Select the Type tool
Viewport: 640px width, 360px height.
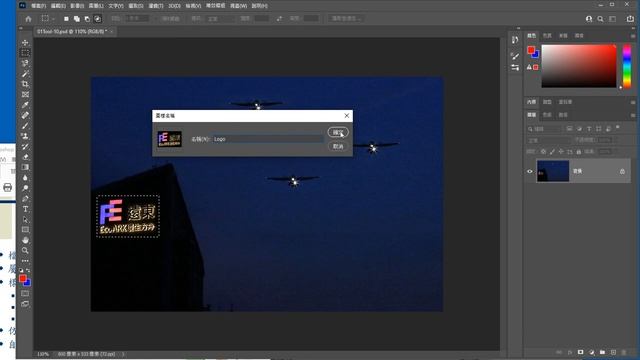(x=25, y=209)
